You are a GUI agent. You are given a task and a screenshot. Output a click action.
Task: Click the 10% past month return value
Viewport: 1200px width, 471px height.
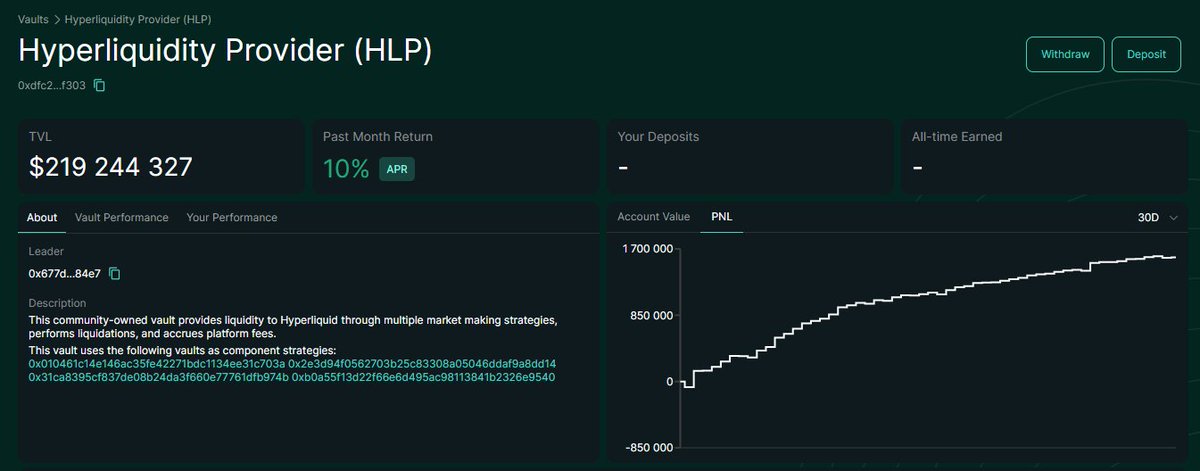[346, 168]
